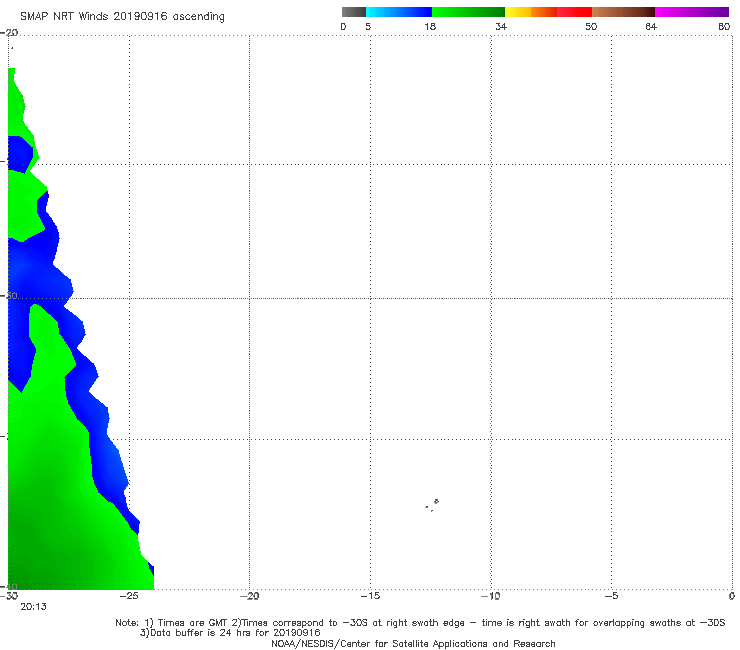Click the color bar label '34'

tap(501, 27)
